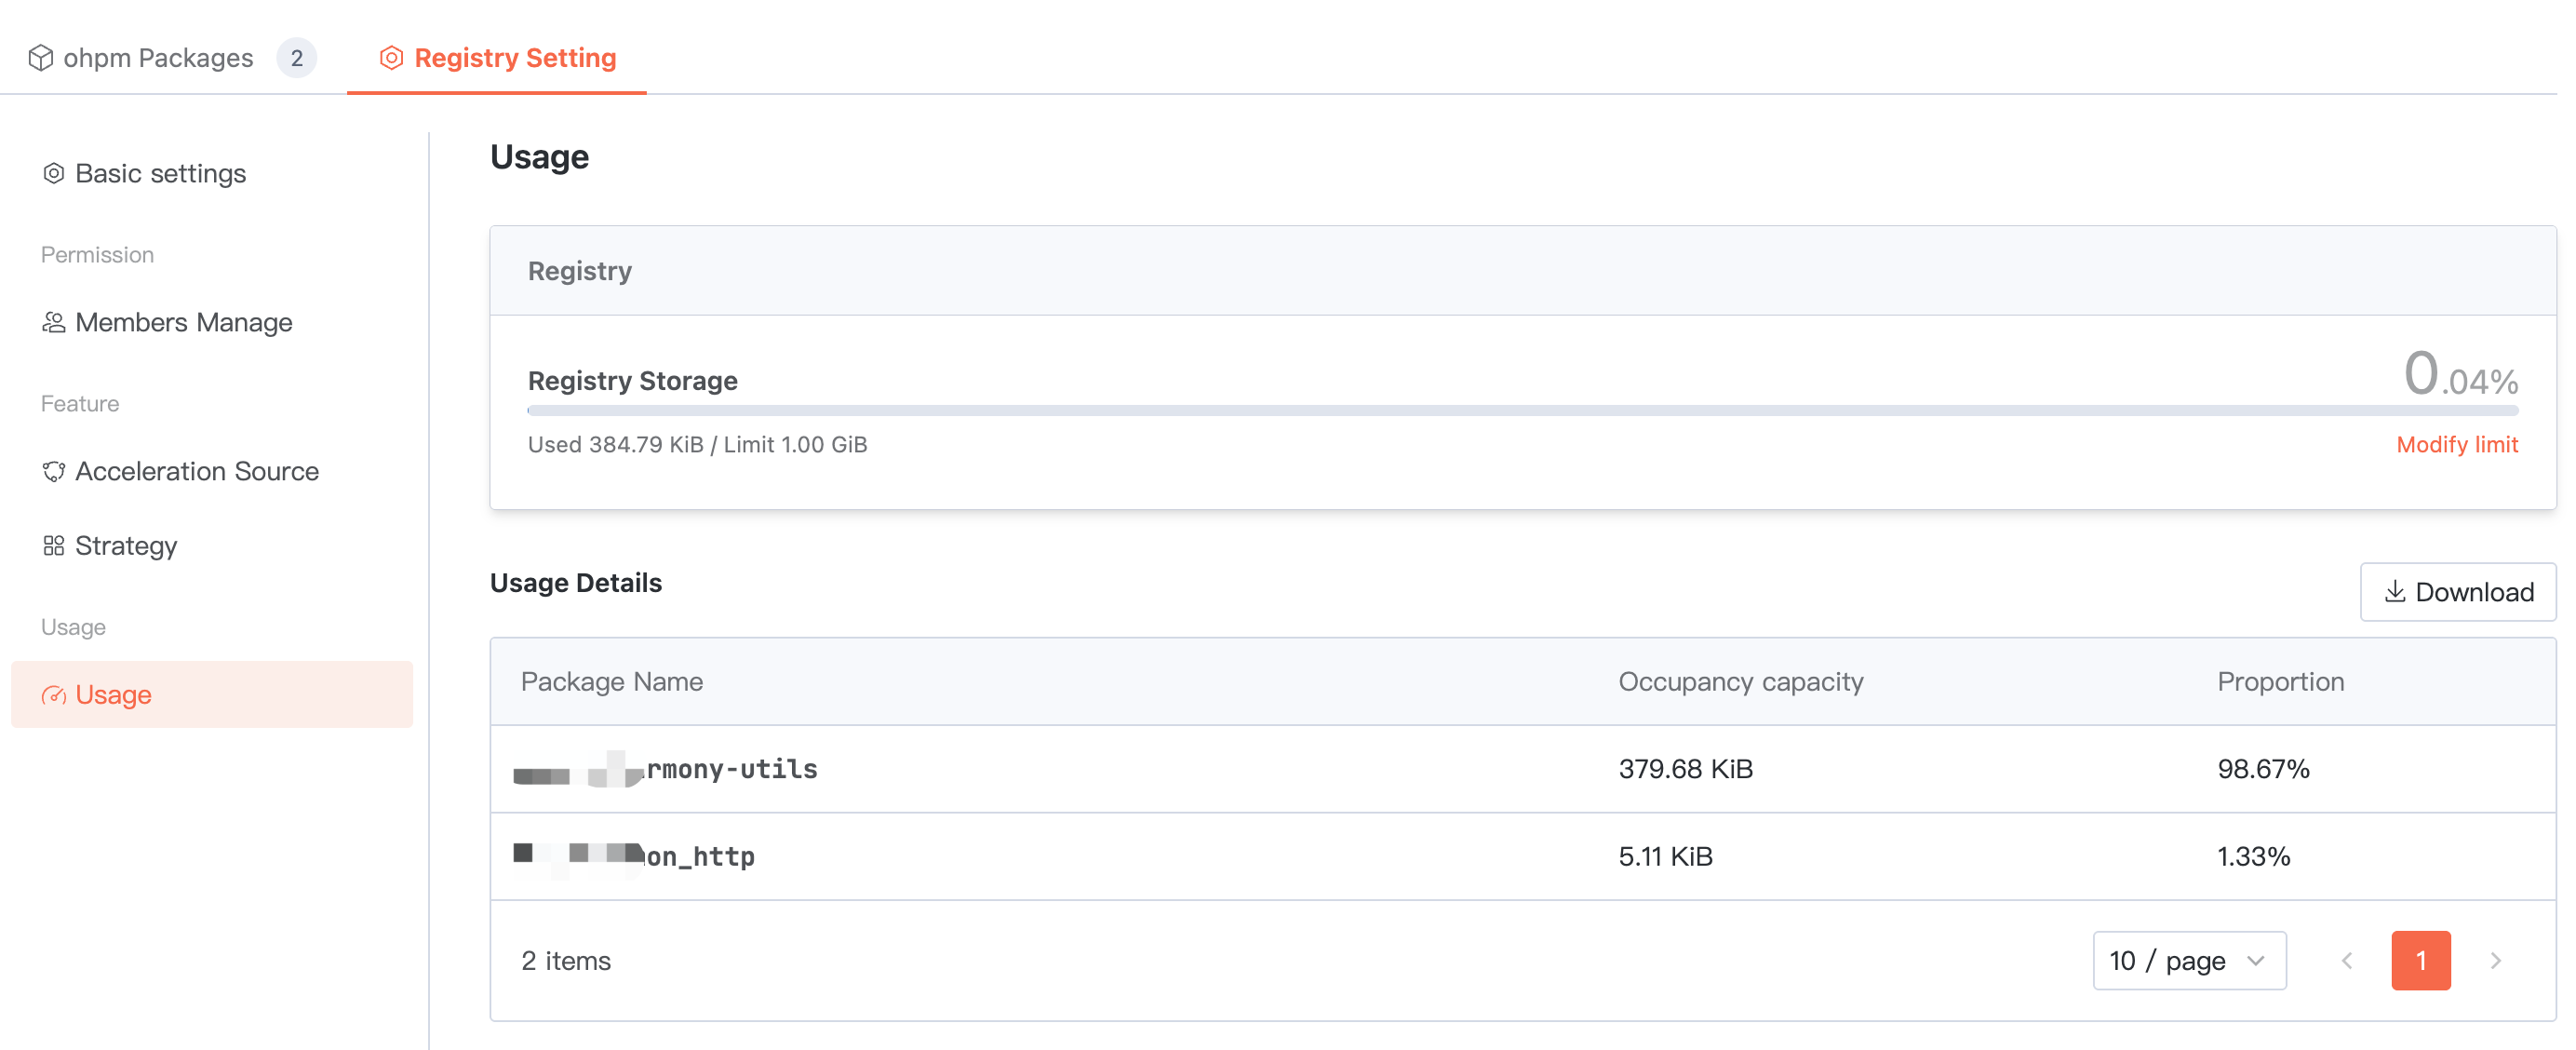Click the Members Manage people icon
2576x1050 pixels.
point(54,323)
